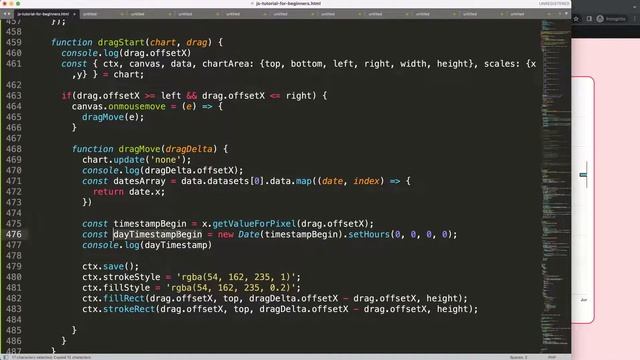The height and width of the screenshot is (360, 640).
Task: Click line number 468 in gutter
Action: tap(14, 149)
